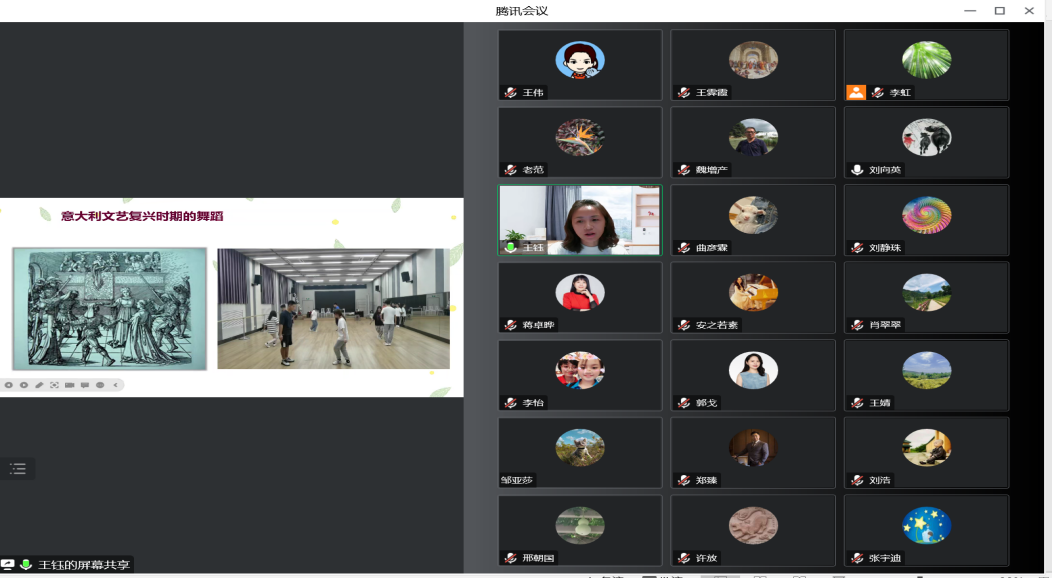The image size is (1052, 578).
Task: Click the muted mic icon beside 郭戈
Action: coord(684,403)
